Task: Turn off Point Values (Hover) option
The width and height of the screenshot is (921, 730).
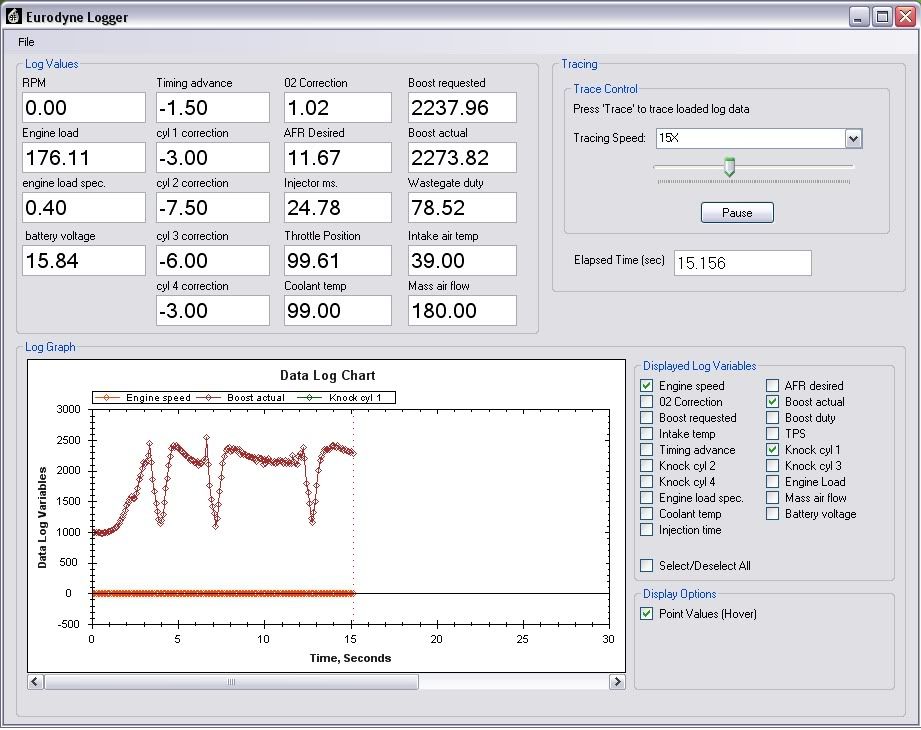Action: click(646, 614)
